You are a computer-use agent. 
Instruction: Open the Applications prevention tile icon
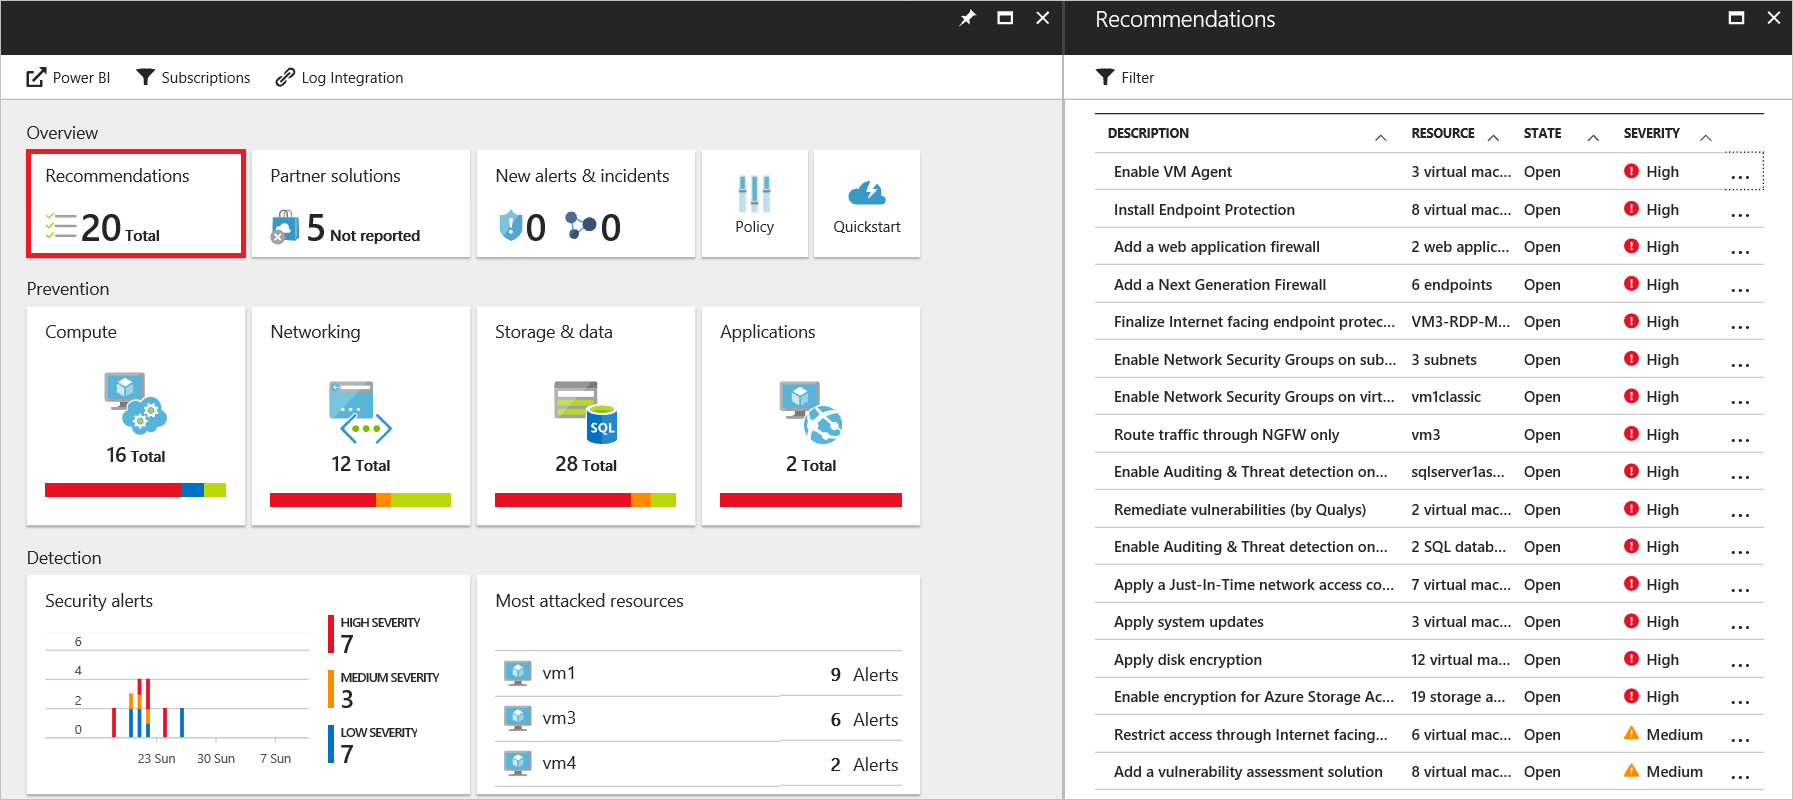click(x=811, y=412)
